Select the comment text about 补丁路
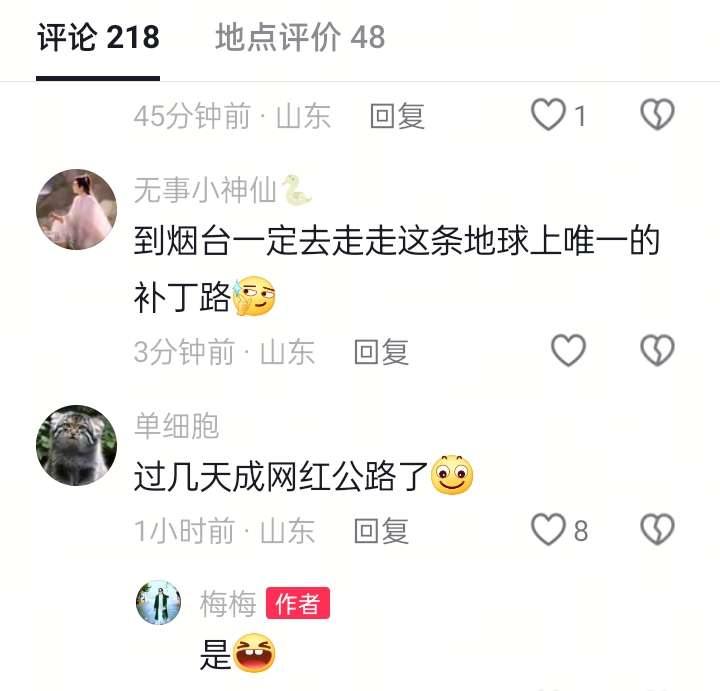 click(396, 269)
